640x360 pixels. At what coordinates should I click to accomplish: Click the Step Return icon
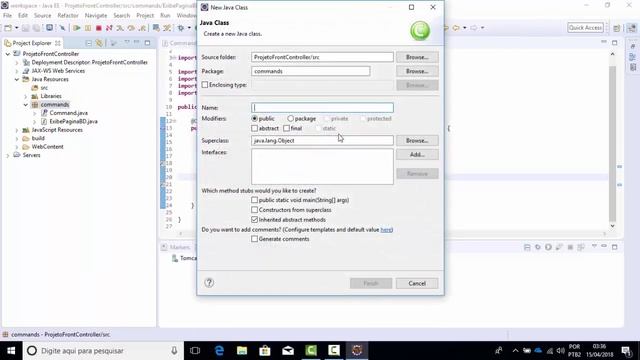pyautogui.click(x=142, y=28)
